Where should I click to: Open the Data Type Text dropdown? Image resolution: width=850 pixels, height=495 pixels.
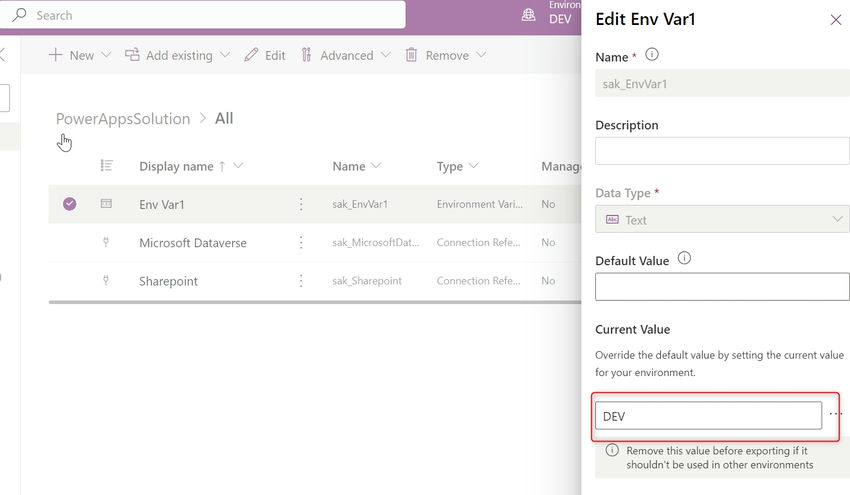722,220
